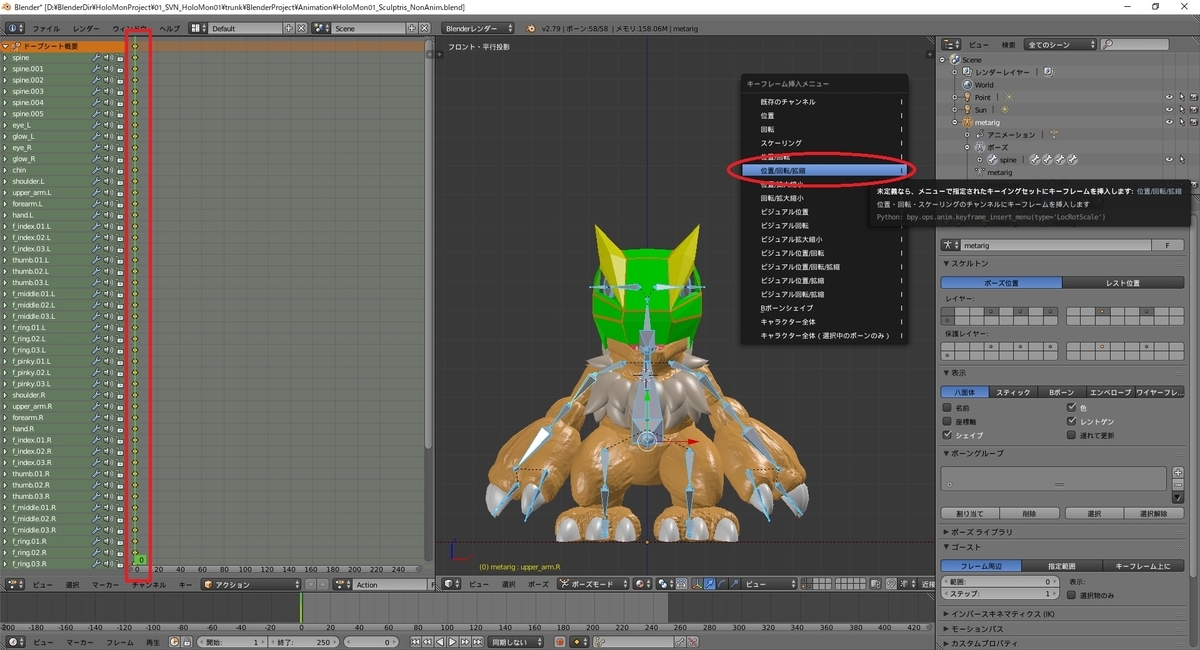The image size is (1200, 650).
Task: Hide the Sun lamp via eye icon
Action: coord(1169,109)
